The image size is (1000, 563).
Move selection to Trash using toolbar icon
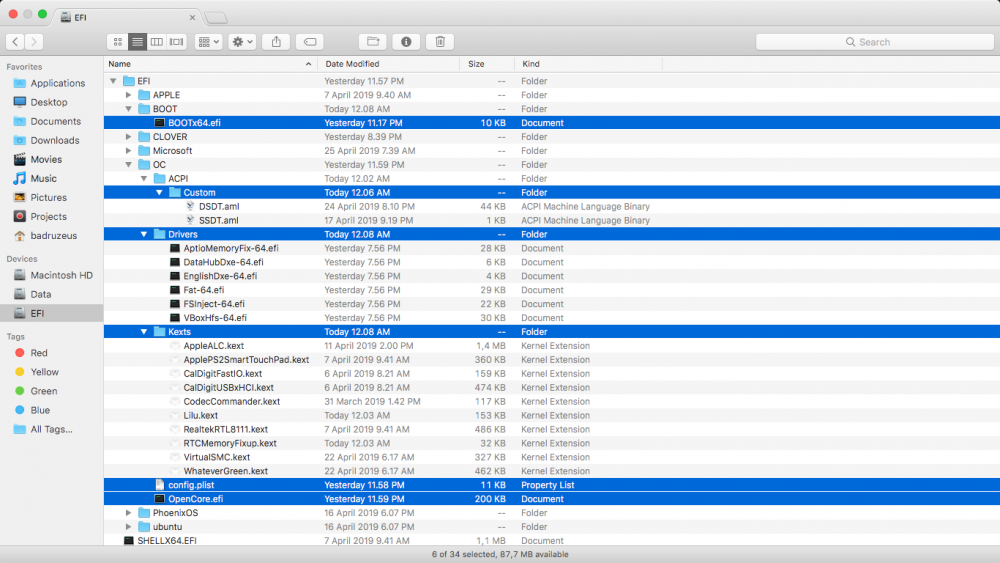[440, 42]
